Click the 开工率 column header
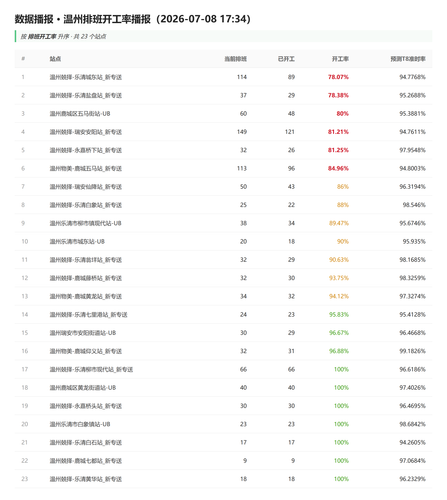The image size is (447, 500). (x=340, y=59)
